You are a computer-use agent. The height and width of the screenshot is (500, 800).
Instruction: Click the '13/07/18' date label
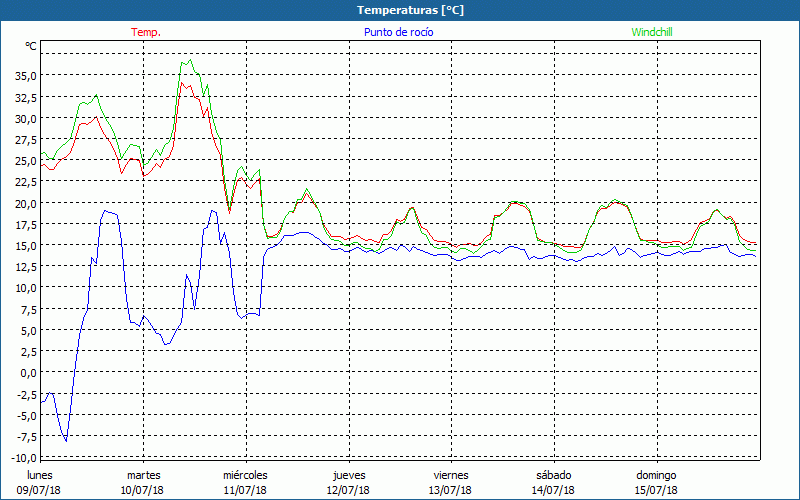pos(451,491)
